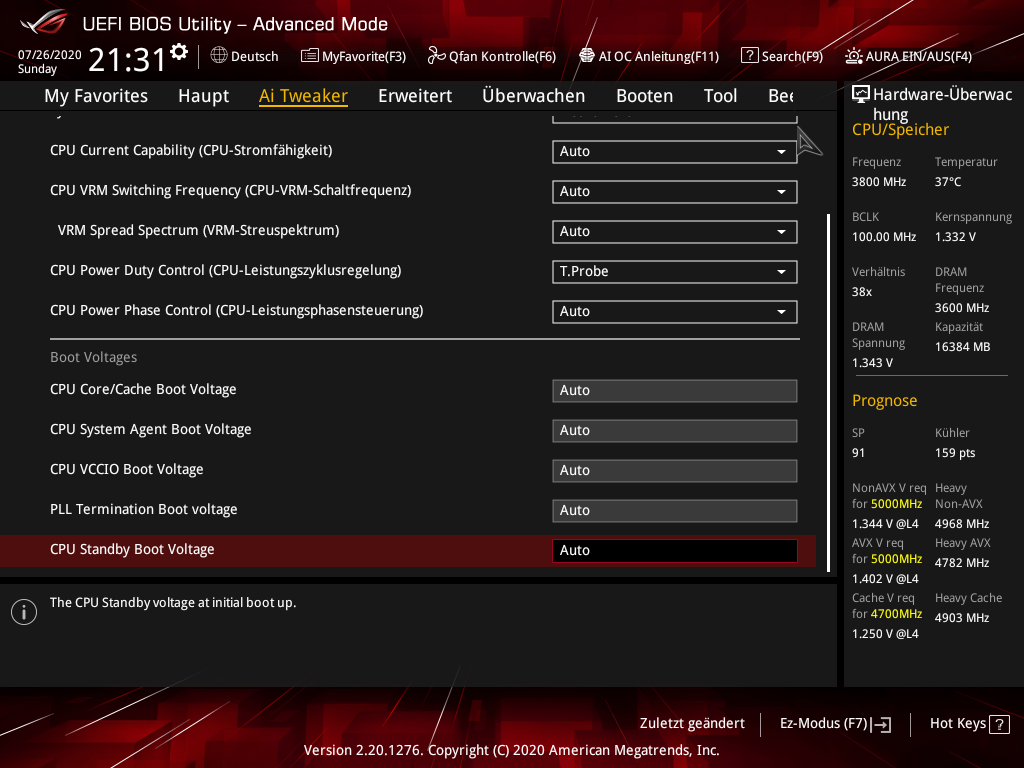Switch to the Haupt tab
This screenshot has width=1024, height=768.
(204, 96)
